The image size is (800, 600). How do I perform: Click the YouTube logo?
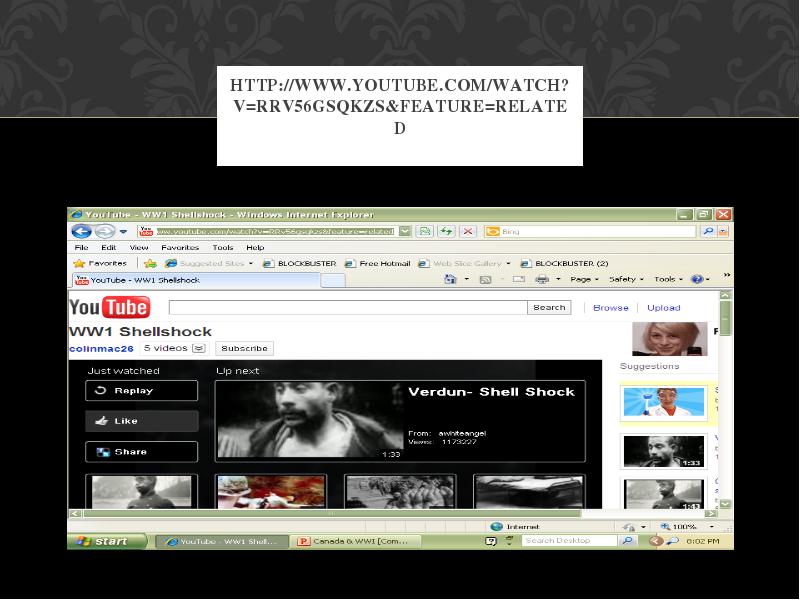[110, 308]
